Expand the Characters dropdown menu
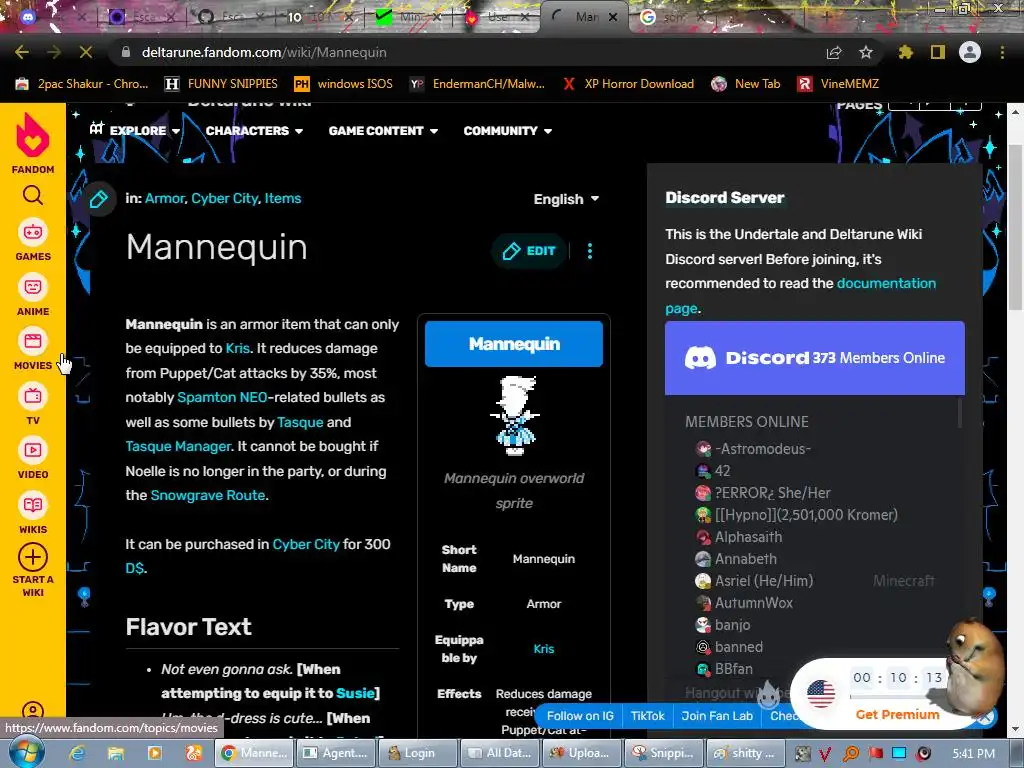Image resolution: width=1024 pixels, height=768 pixels. [x=254, y=131]
